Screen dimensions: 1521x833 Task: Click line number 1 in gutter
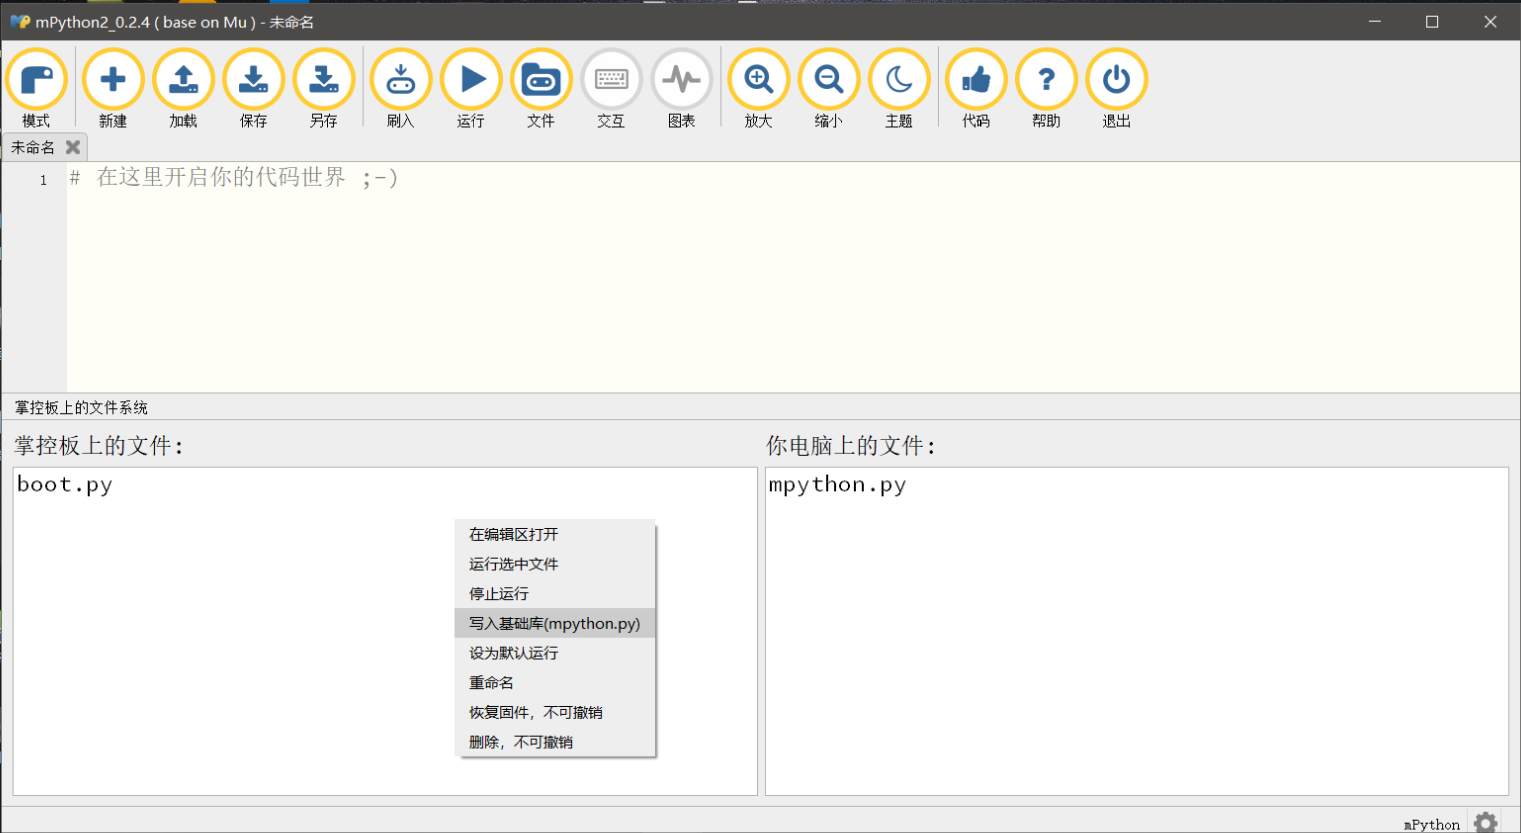coord(43,180)
